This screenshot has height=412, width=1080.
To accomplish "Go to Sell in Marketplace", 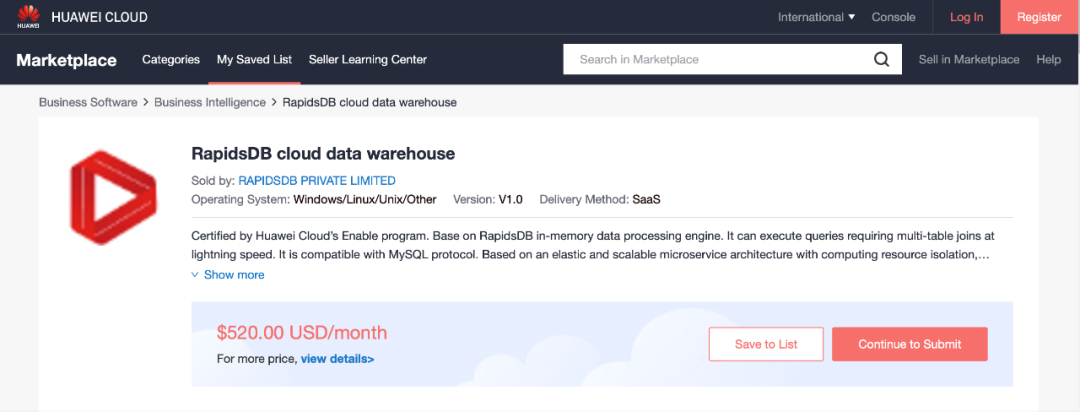I will coord(969,59).
